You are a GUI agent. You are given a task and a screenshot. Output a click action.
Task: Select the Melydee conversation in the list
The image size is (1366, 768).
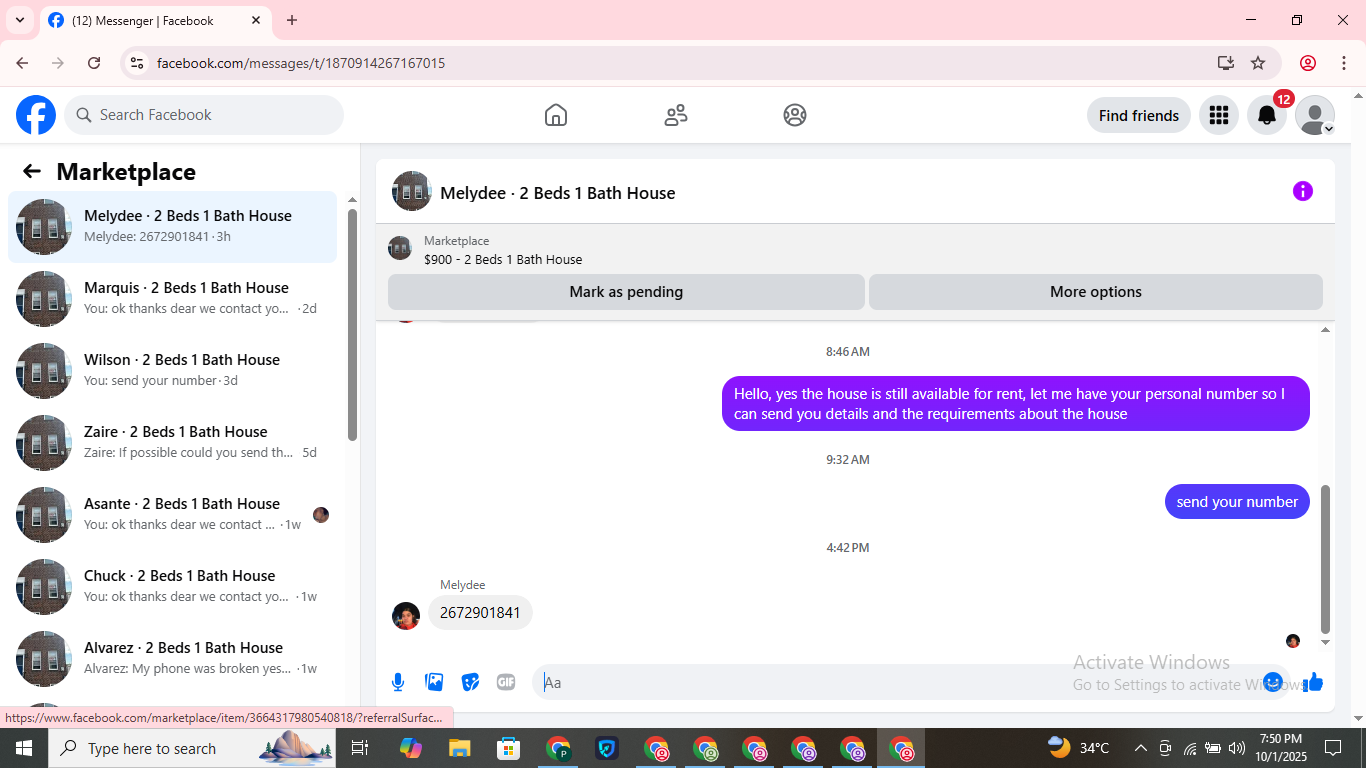point(172,227)
